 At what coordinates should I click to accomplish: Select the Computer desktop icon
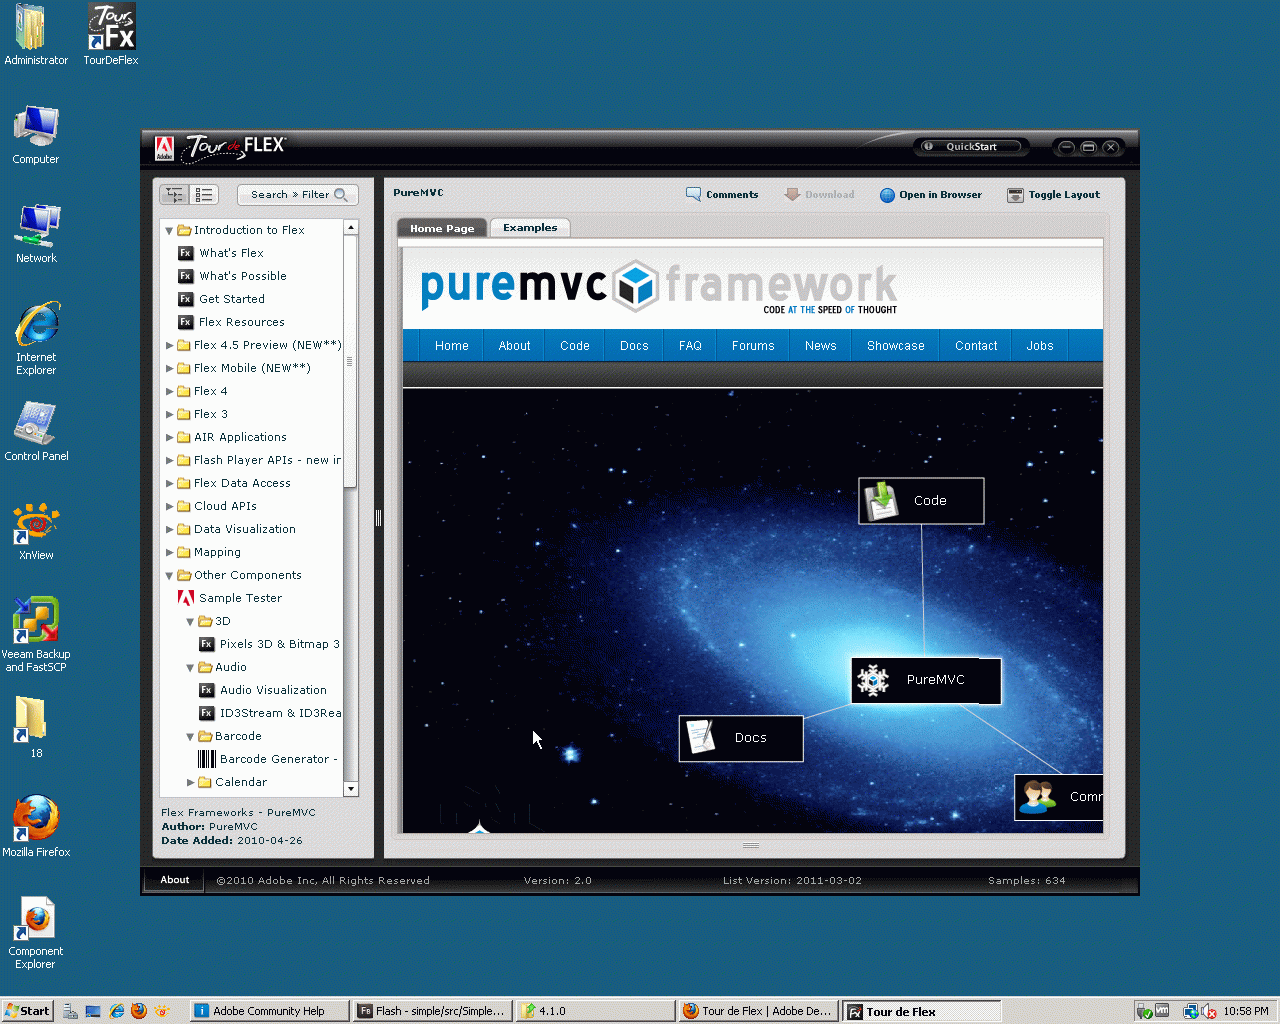pyautogui.click(x=36, y=134)
